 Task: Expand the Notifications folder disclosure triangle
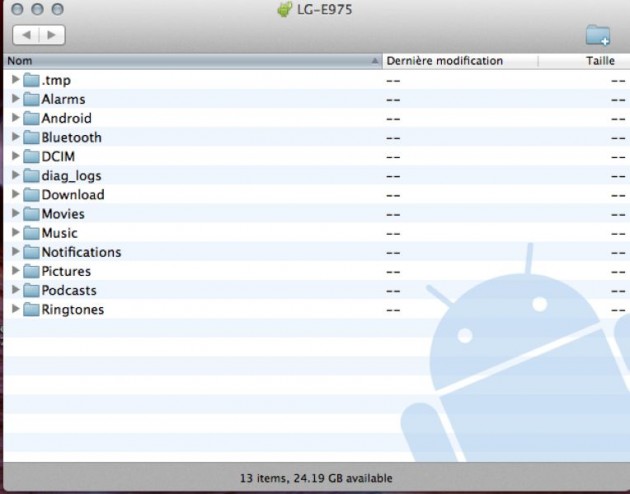tap(15, 251)
